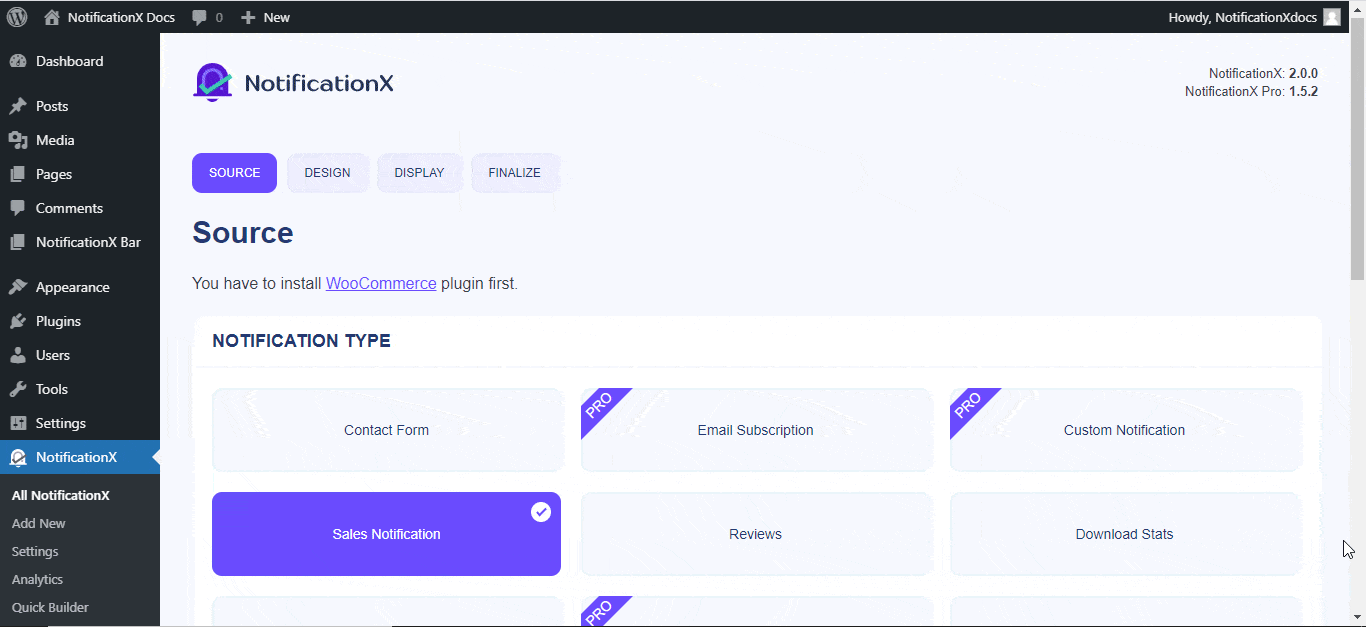Select the Email Subscription notification type
This screenshot has width=1366, height=627.
click(756, 430)
